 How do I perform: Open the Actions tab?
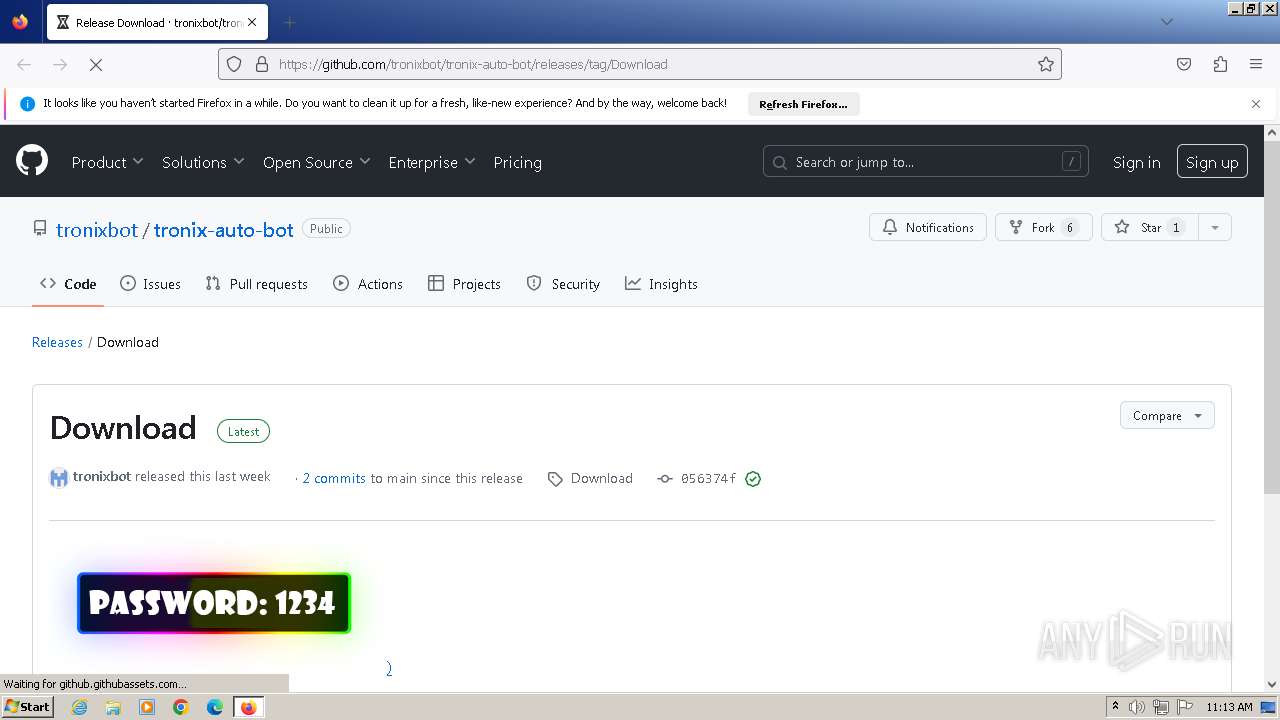point(368,284)
